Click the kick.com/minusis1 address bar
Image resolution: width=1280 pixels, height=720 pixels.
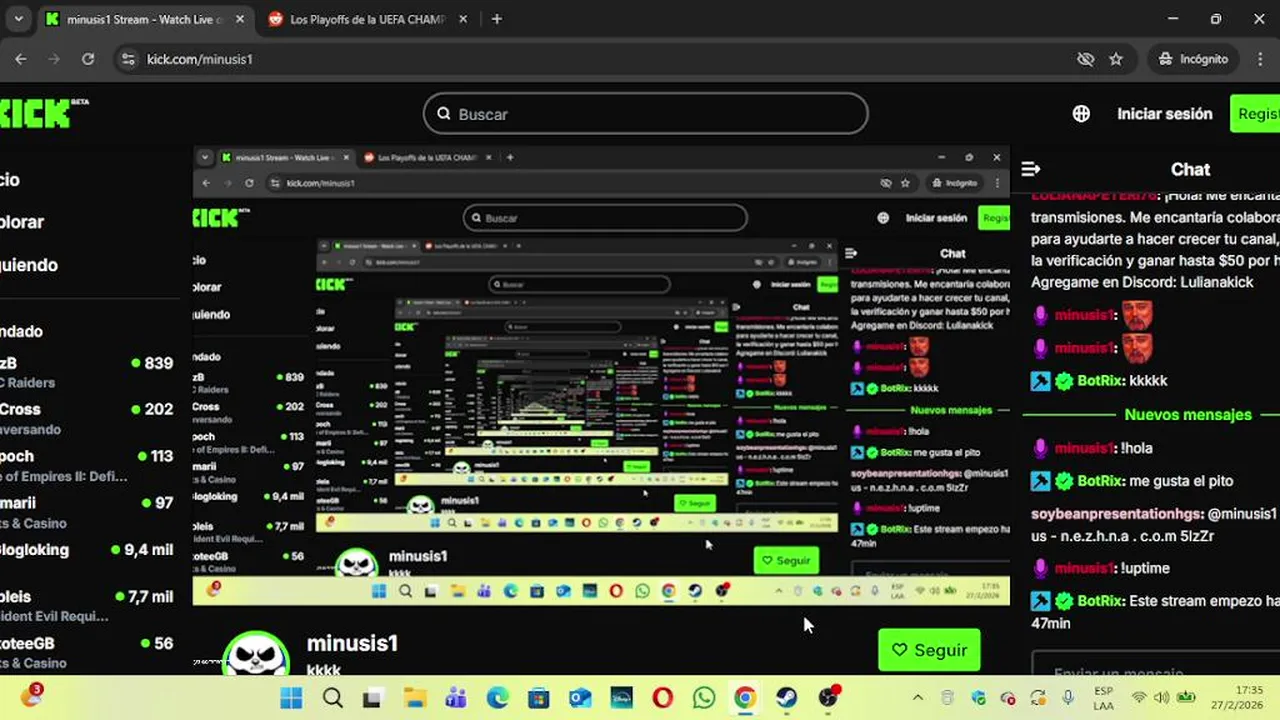click(600, 59)
